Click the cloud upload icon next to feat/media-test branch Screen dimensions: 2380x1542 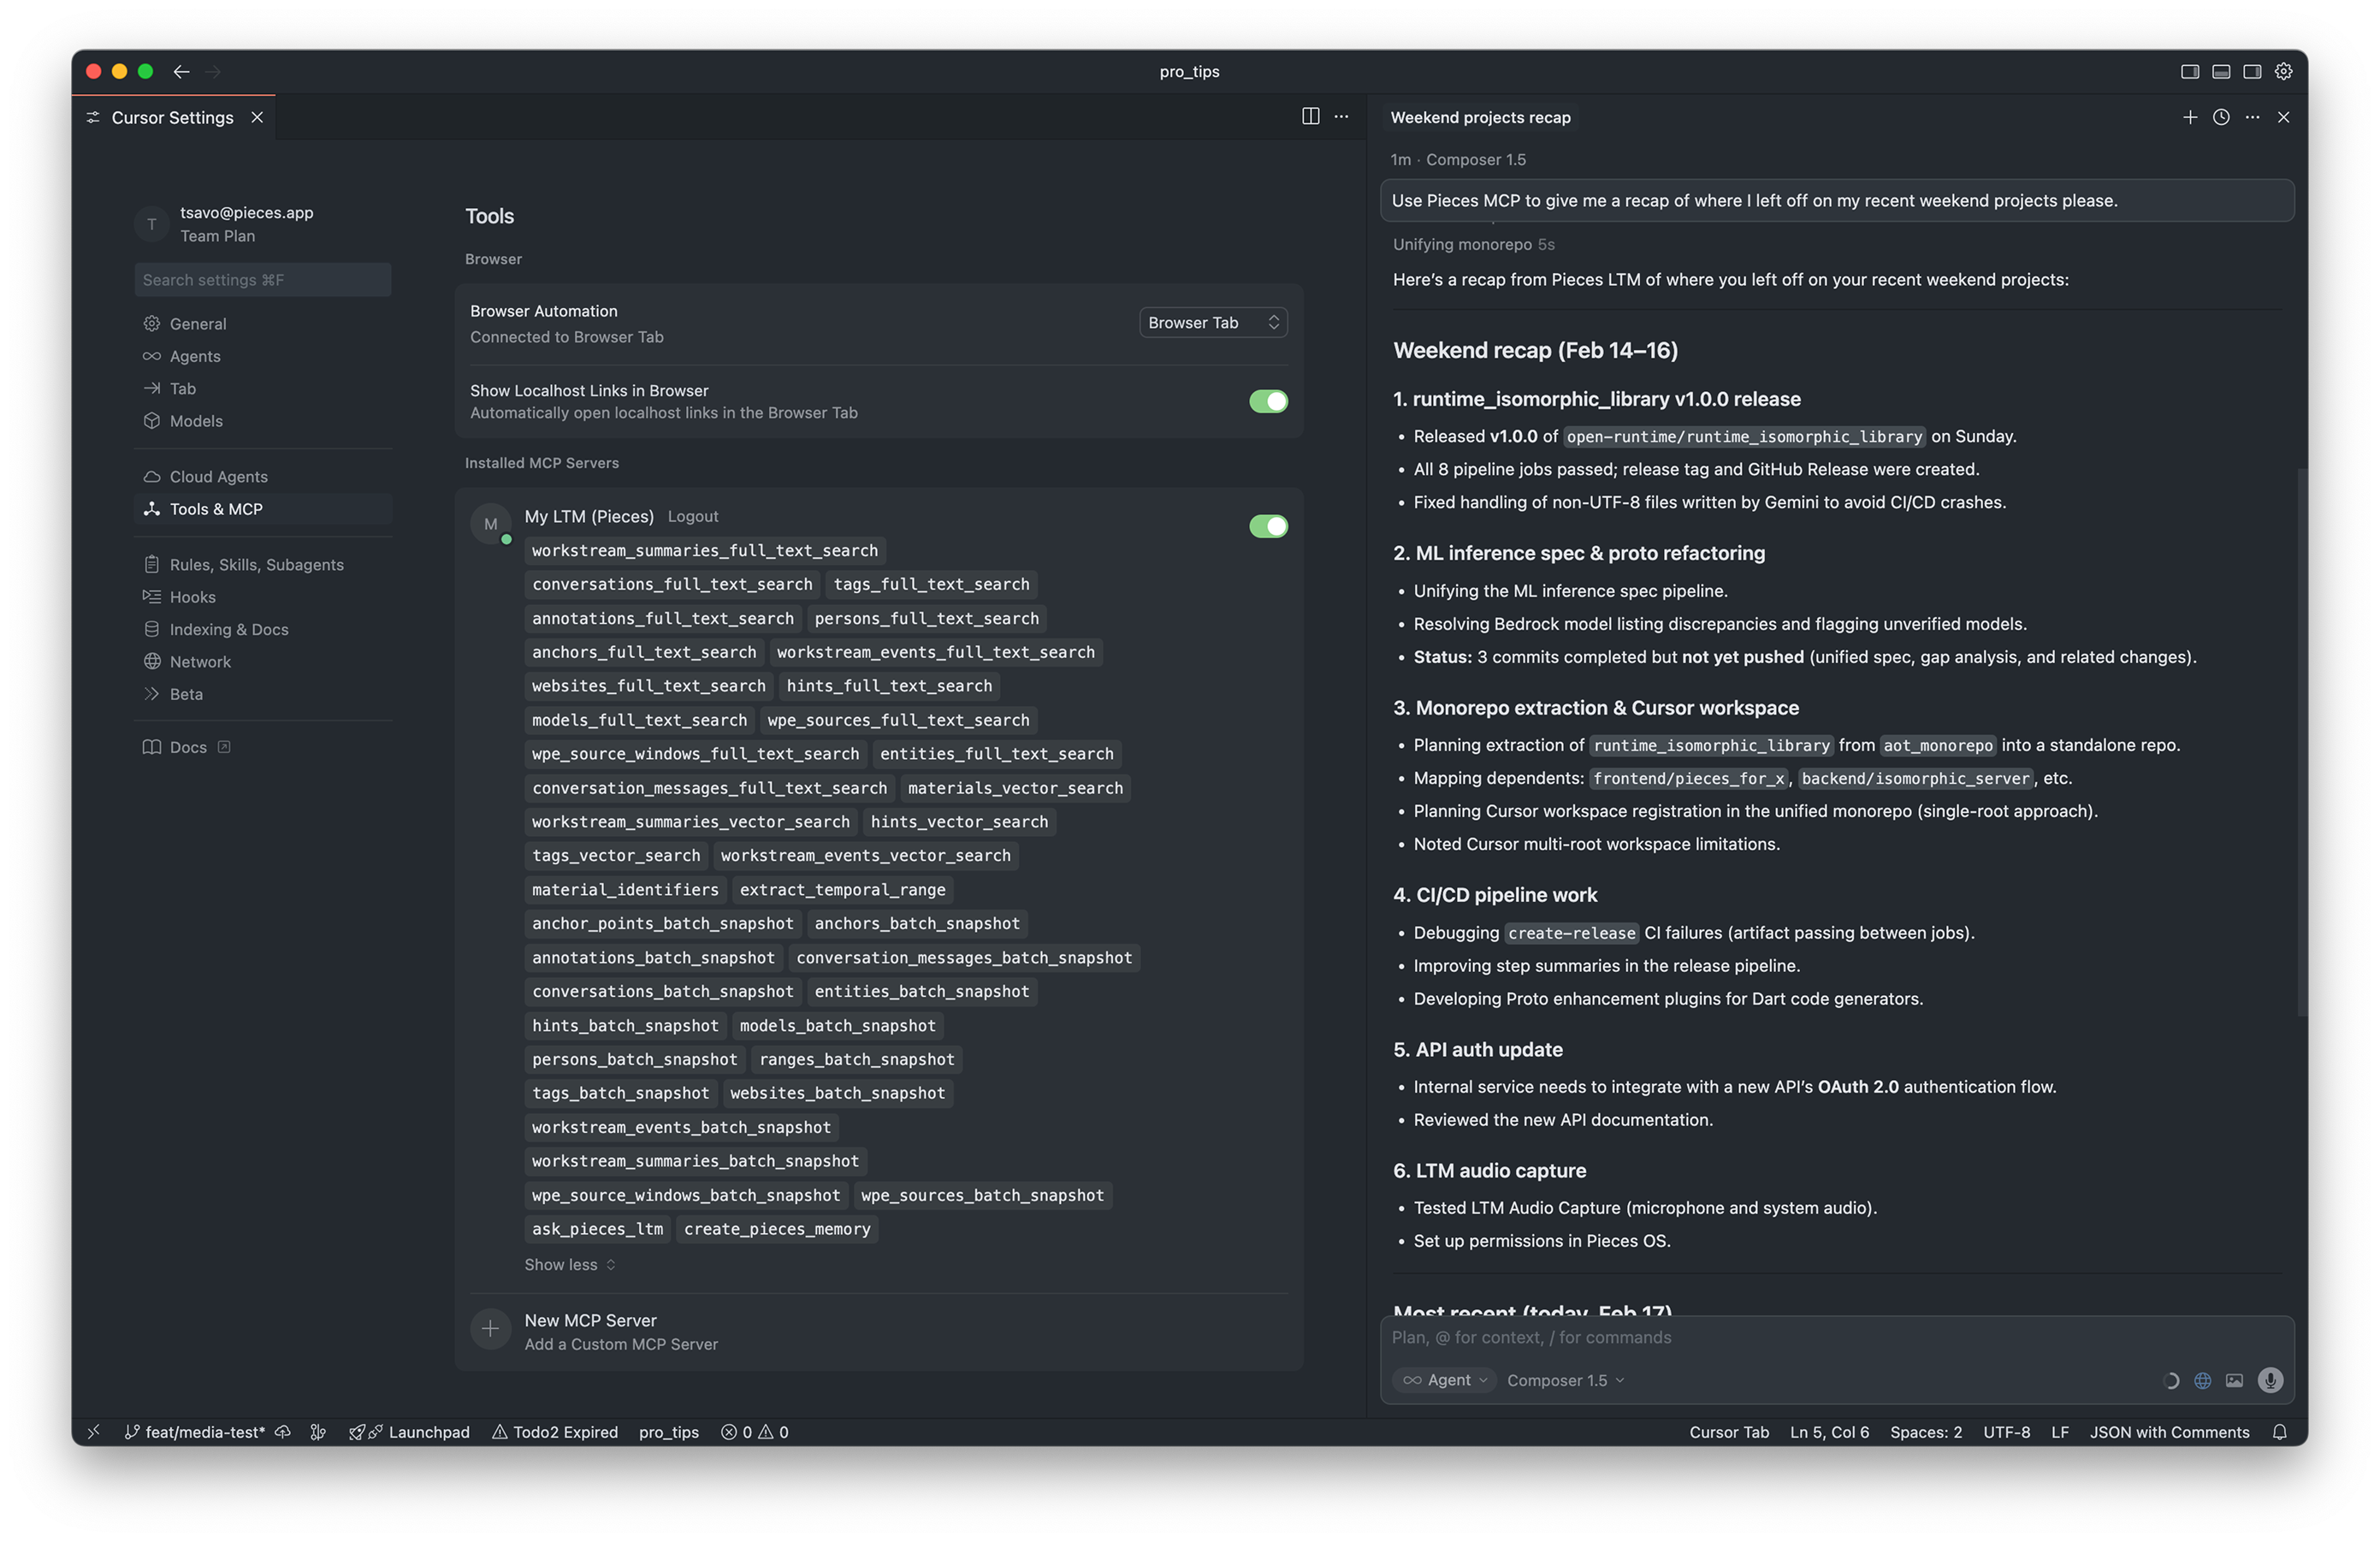(x=282, y=1431)
